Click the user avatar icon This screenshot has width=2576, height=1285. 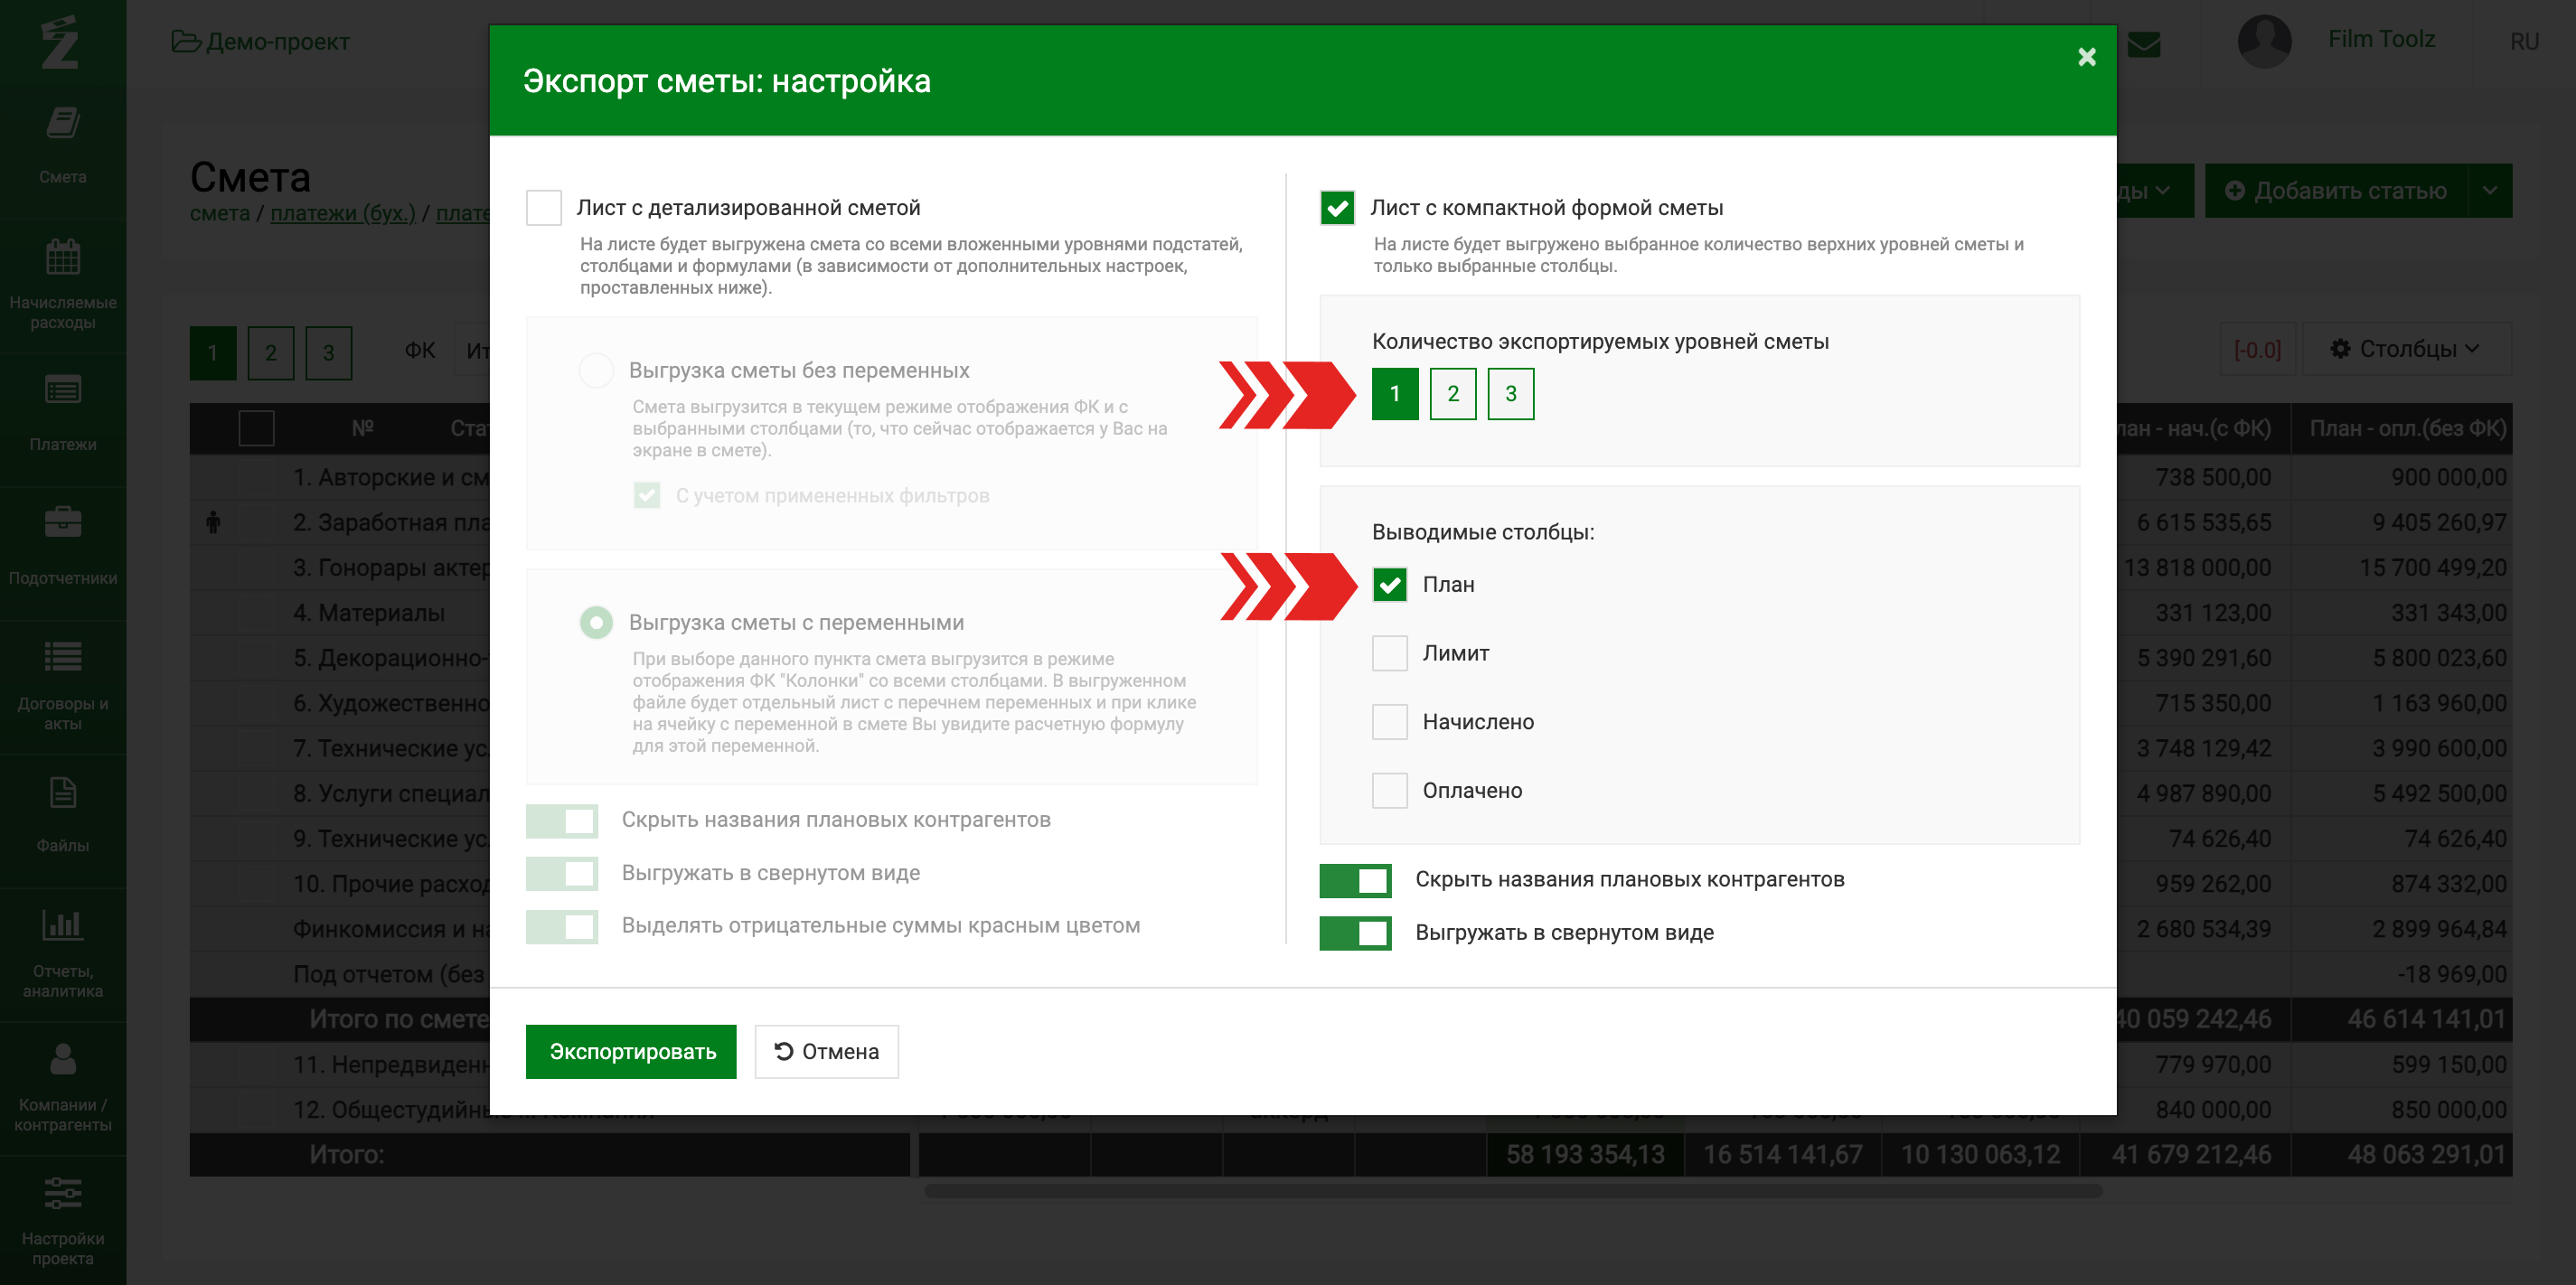point(2264,41)
